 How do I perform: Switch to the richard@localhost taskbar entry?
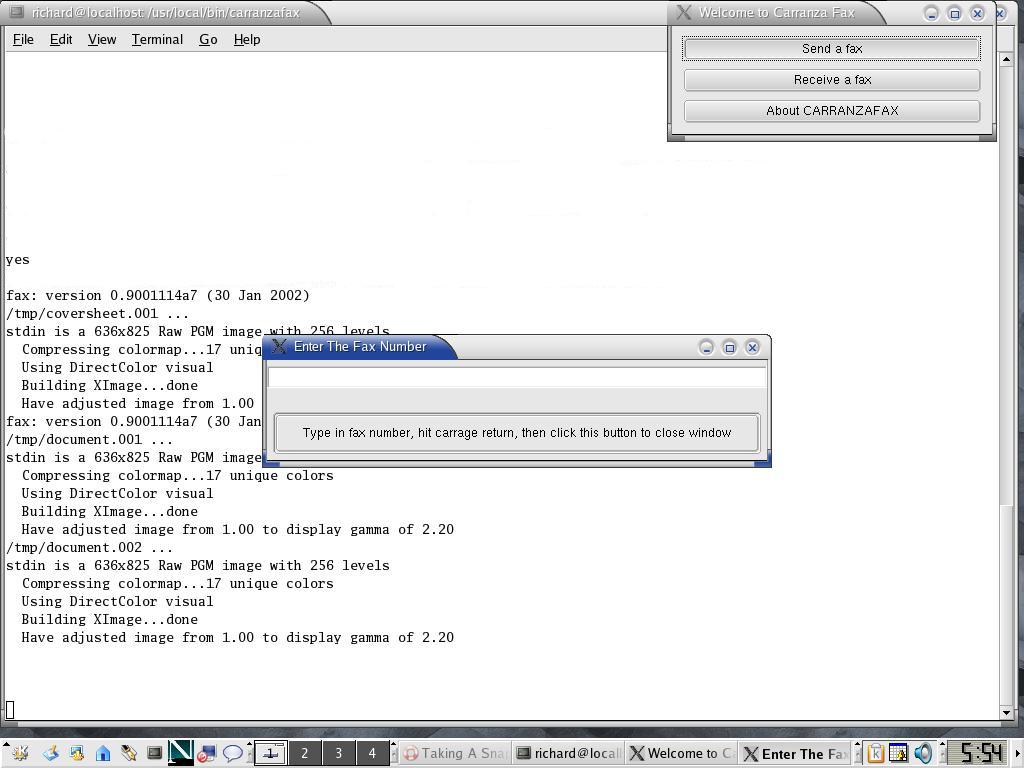click(x=568, y=753)
